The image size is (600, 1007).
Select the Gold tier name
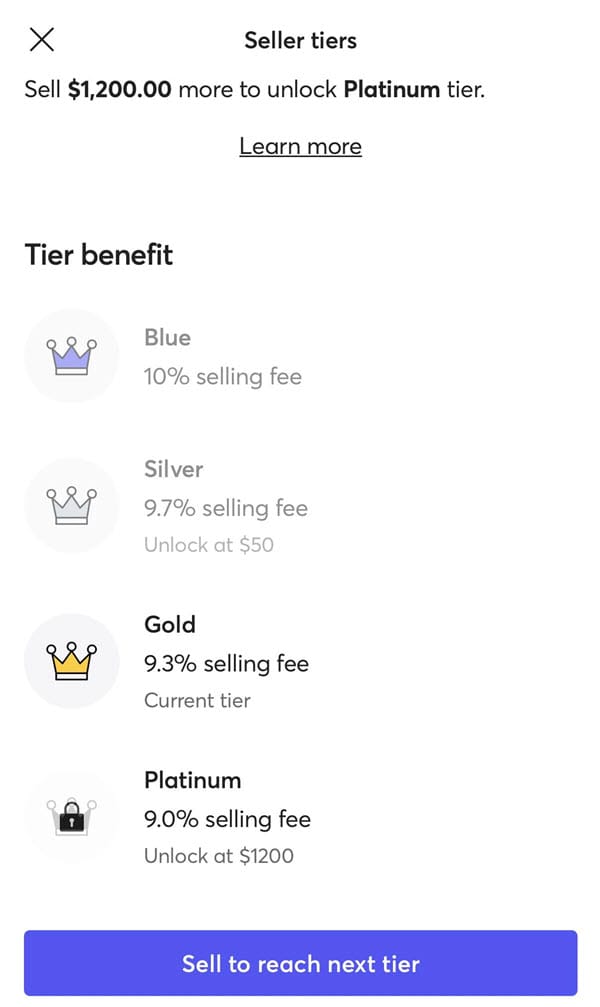point(170,625)
